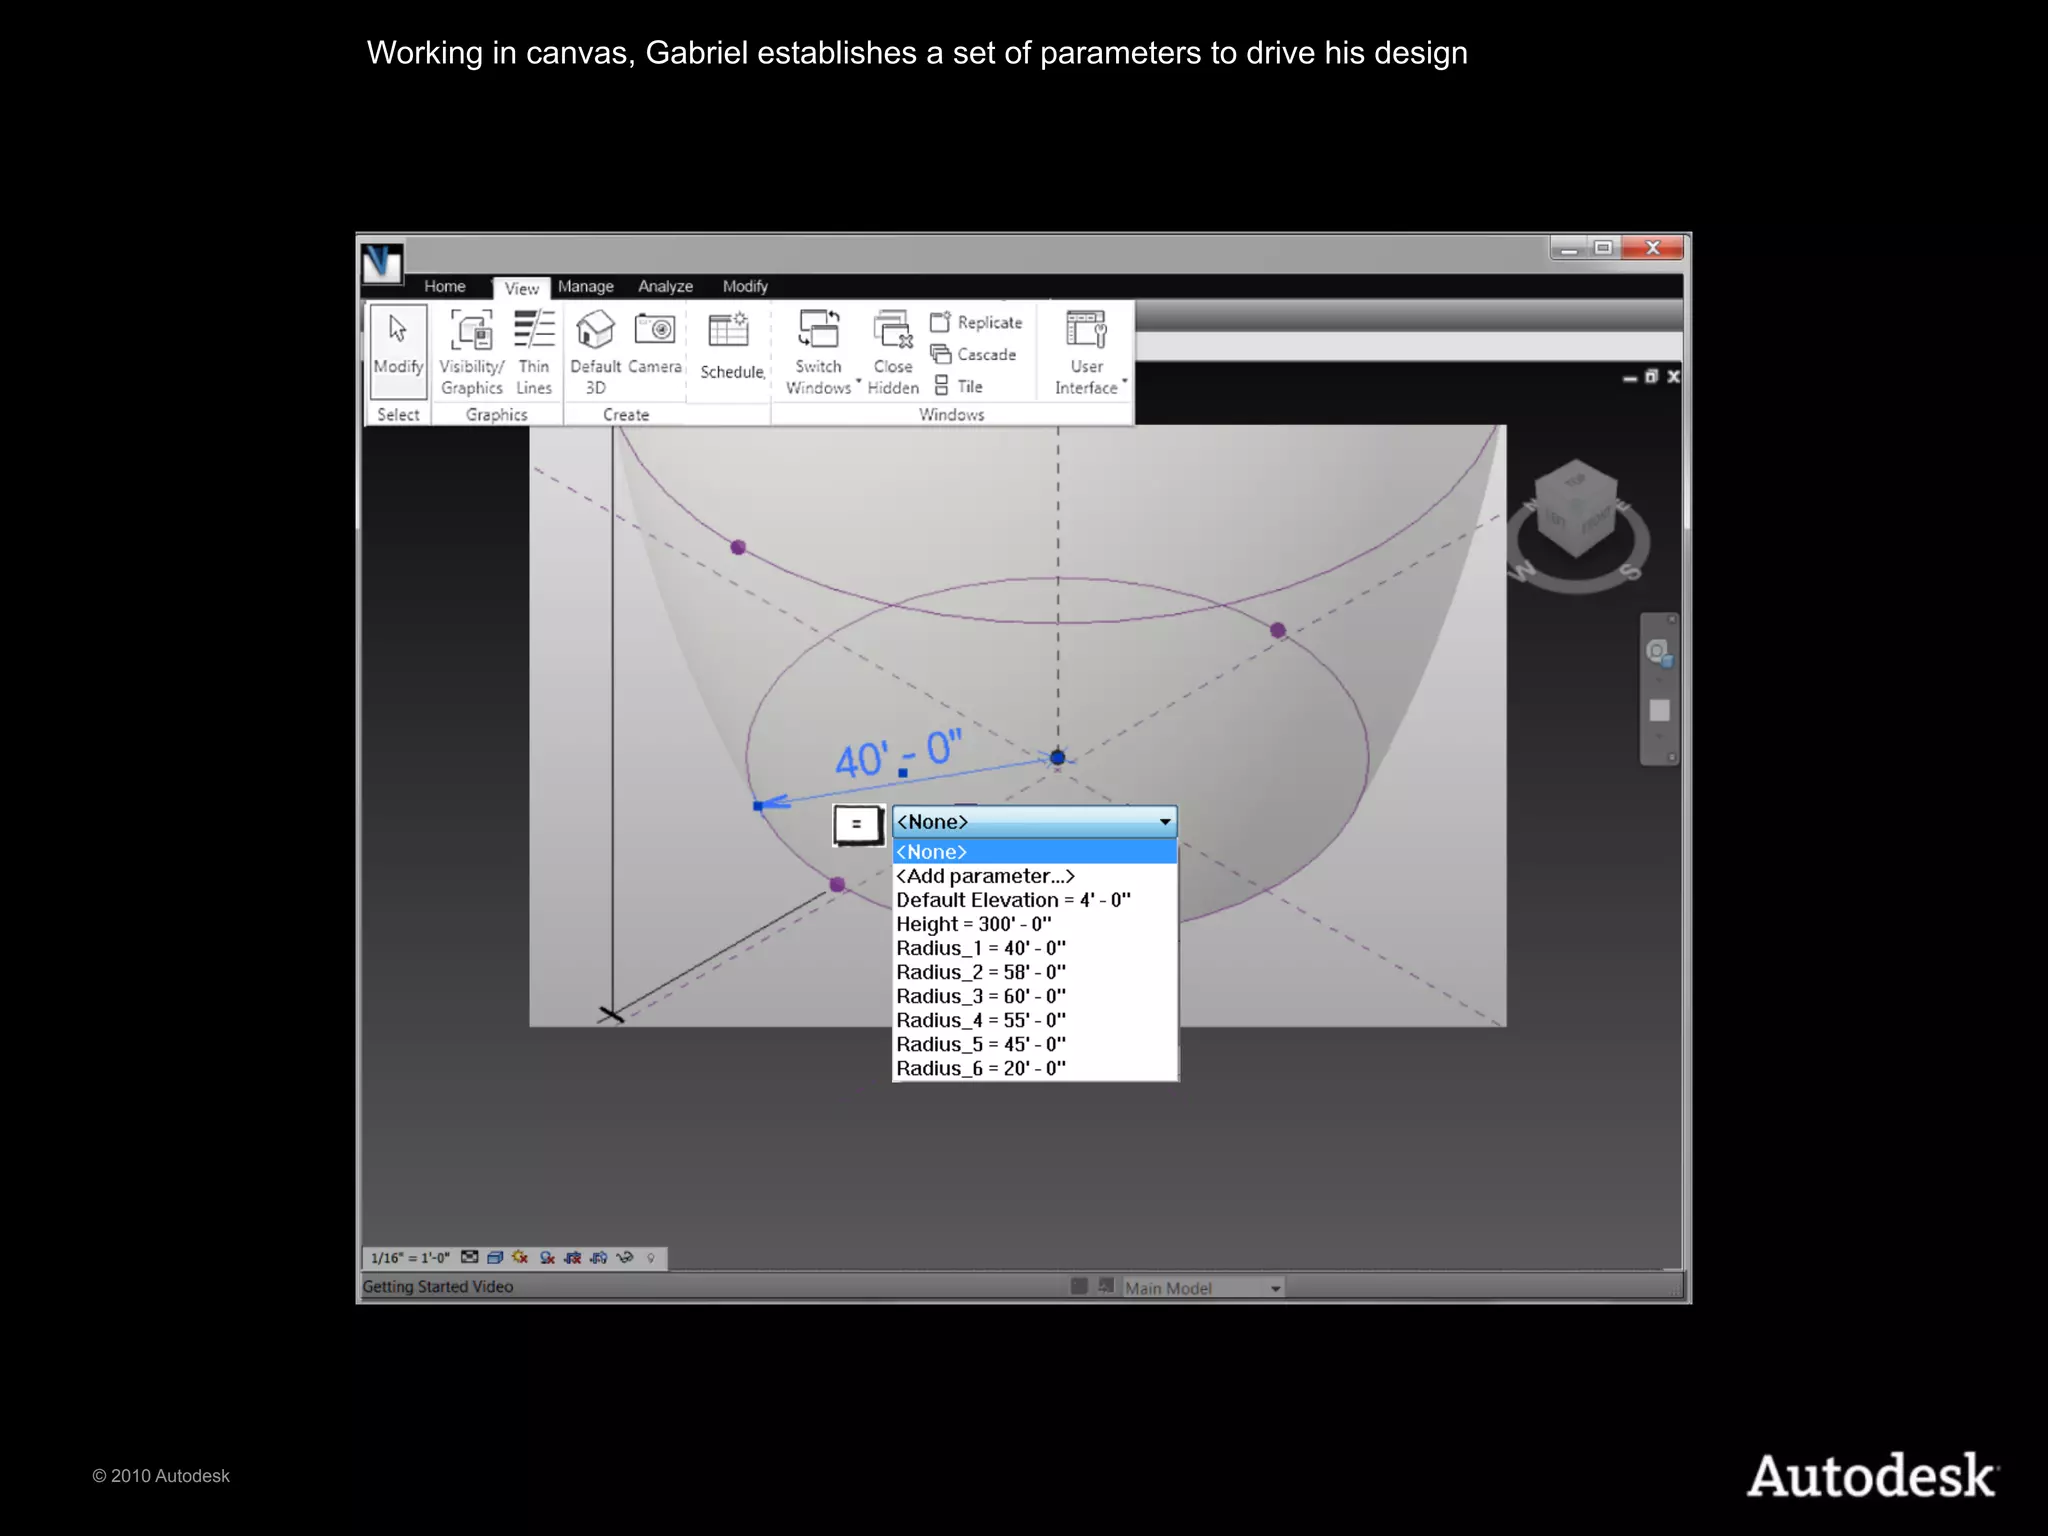Toggle Crop View in view control bar
The image size is (2048, 1536).
[573, 1257]
